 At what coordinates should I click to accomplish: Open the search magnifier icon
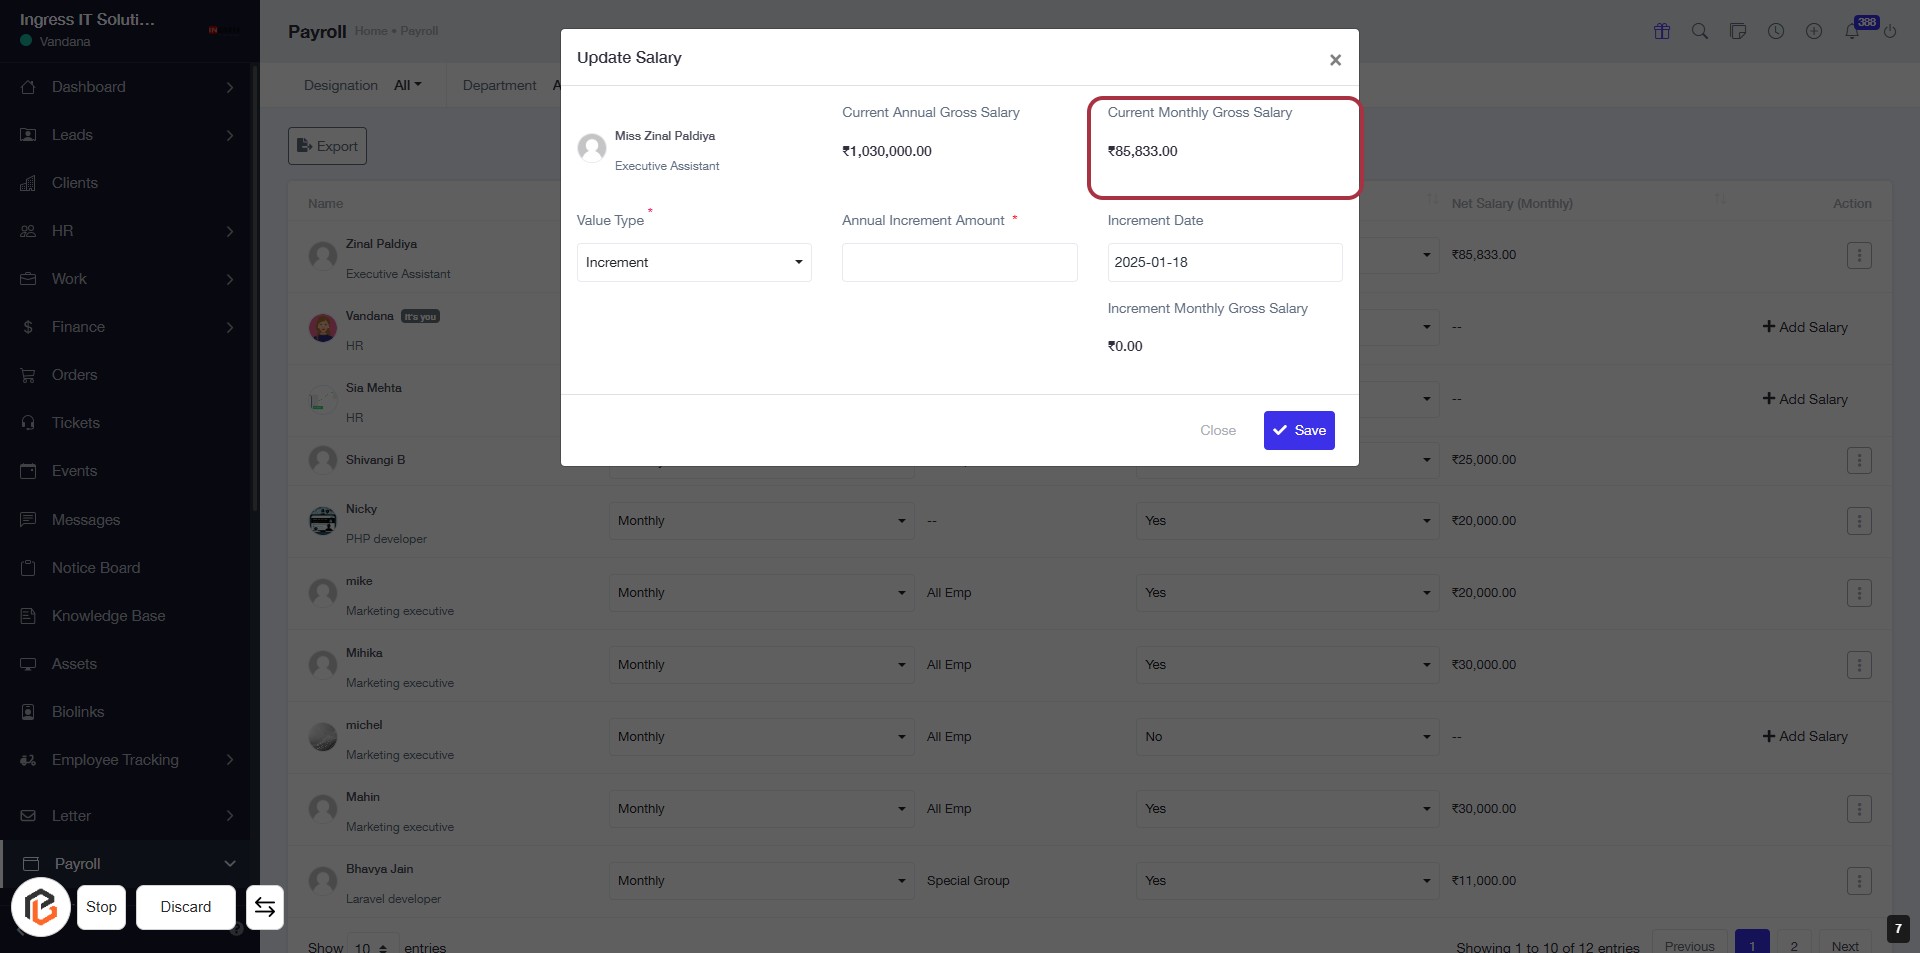pyautogui.click(x=1700, y=31)
